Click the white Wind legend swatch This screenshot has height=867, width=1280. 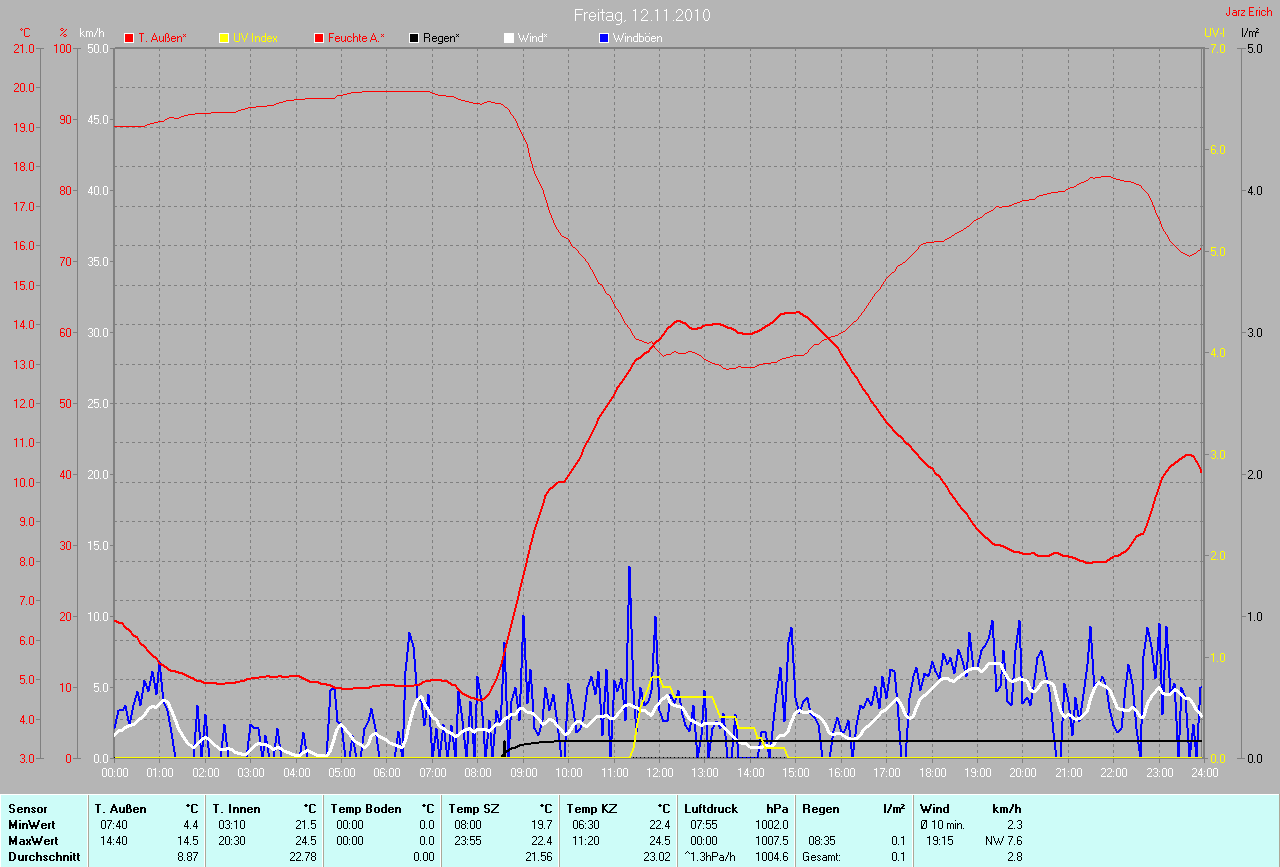click(x=509, y=38)
